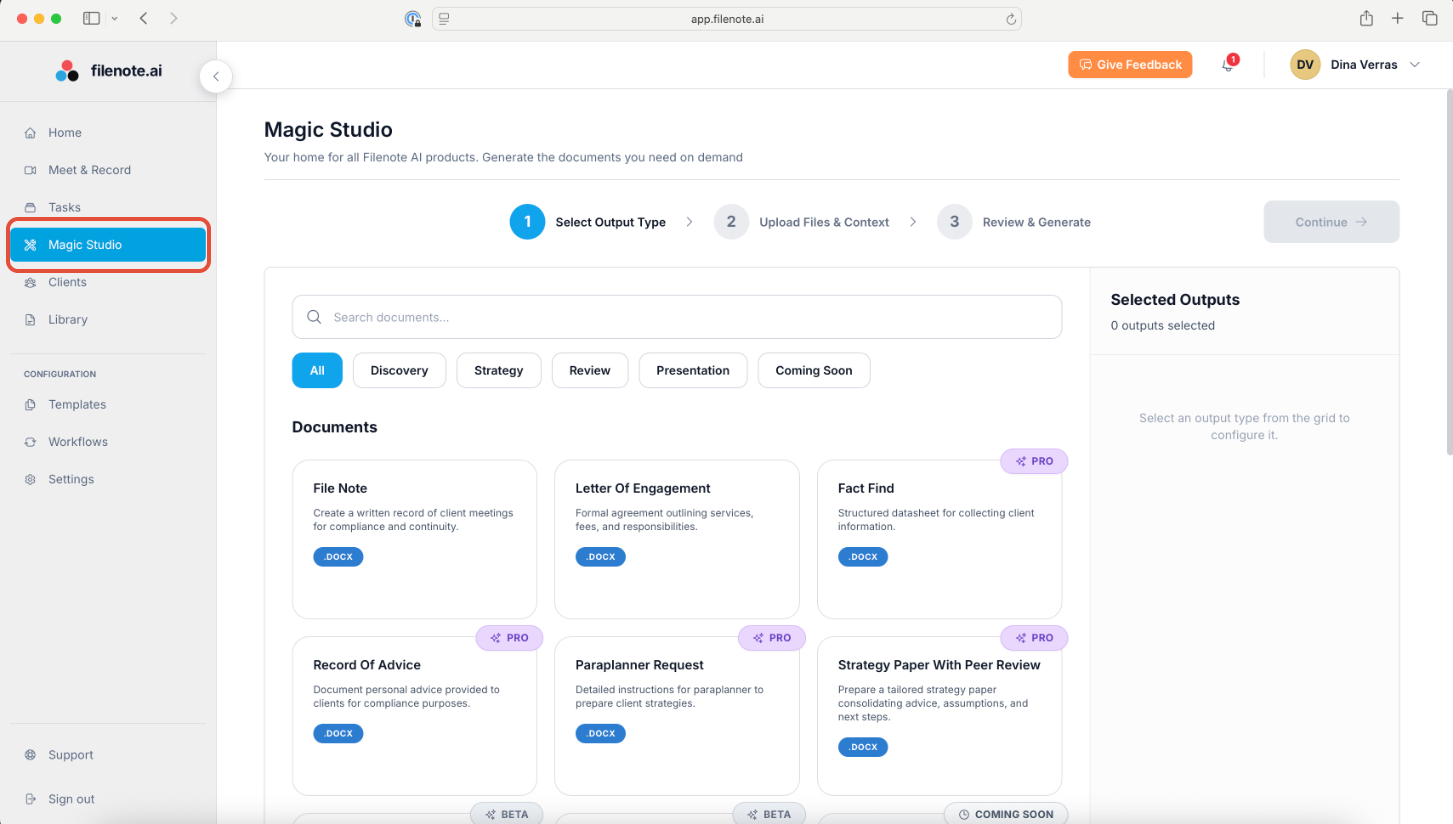This screenshot has width=1453, height=824.
Task: Expand the Dina Verras account dropdown
Action: pyautogui.click(x=1414, y=65)
